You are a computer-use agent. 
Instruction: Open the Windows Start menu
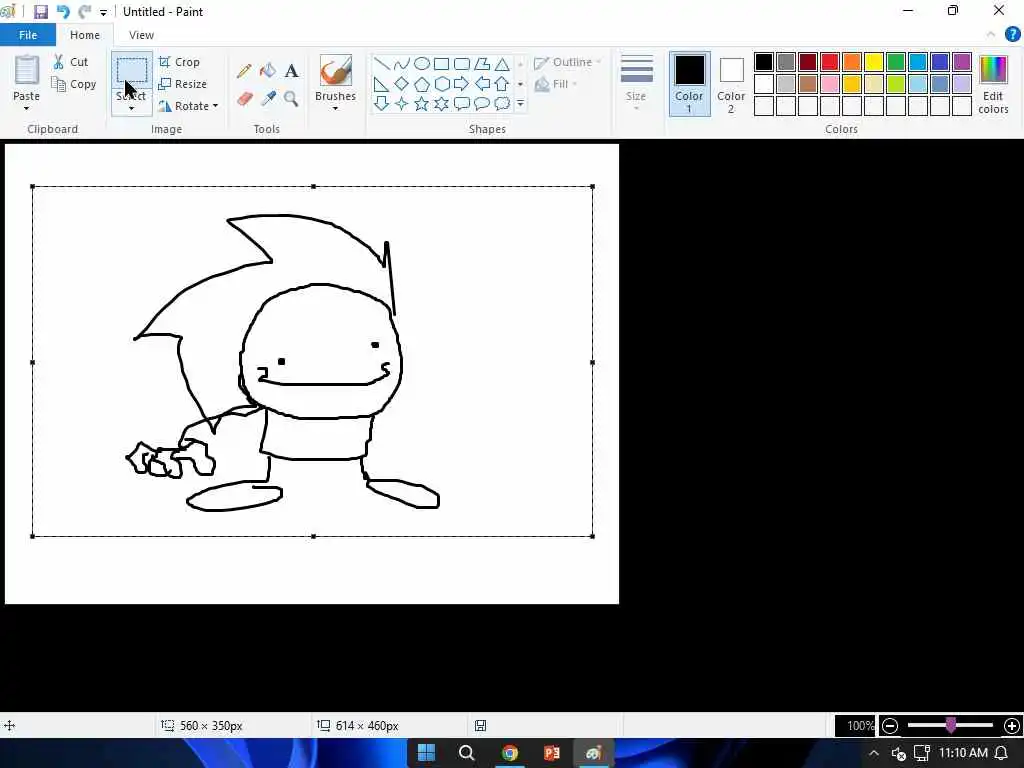tap(426, 753)
